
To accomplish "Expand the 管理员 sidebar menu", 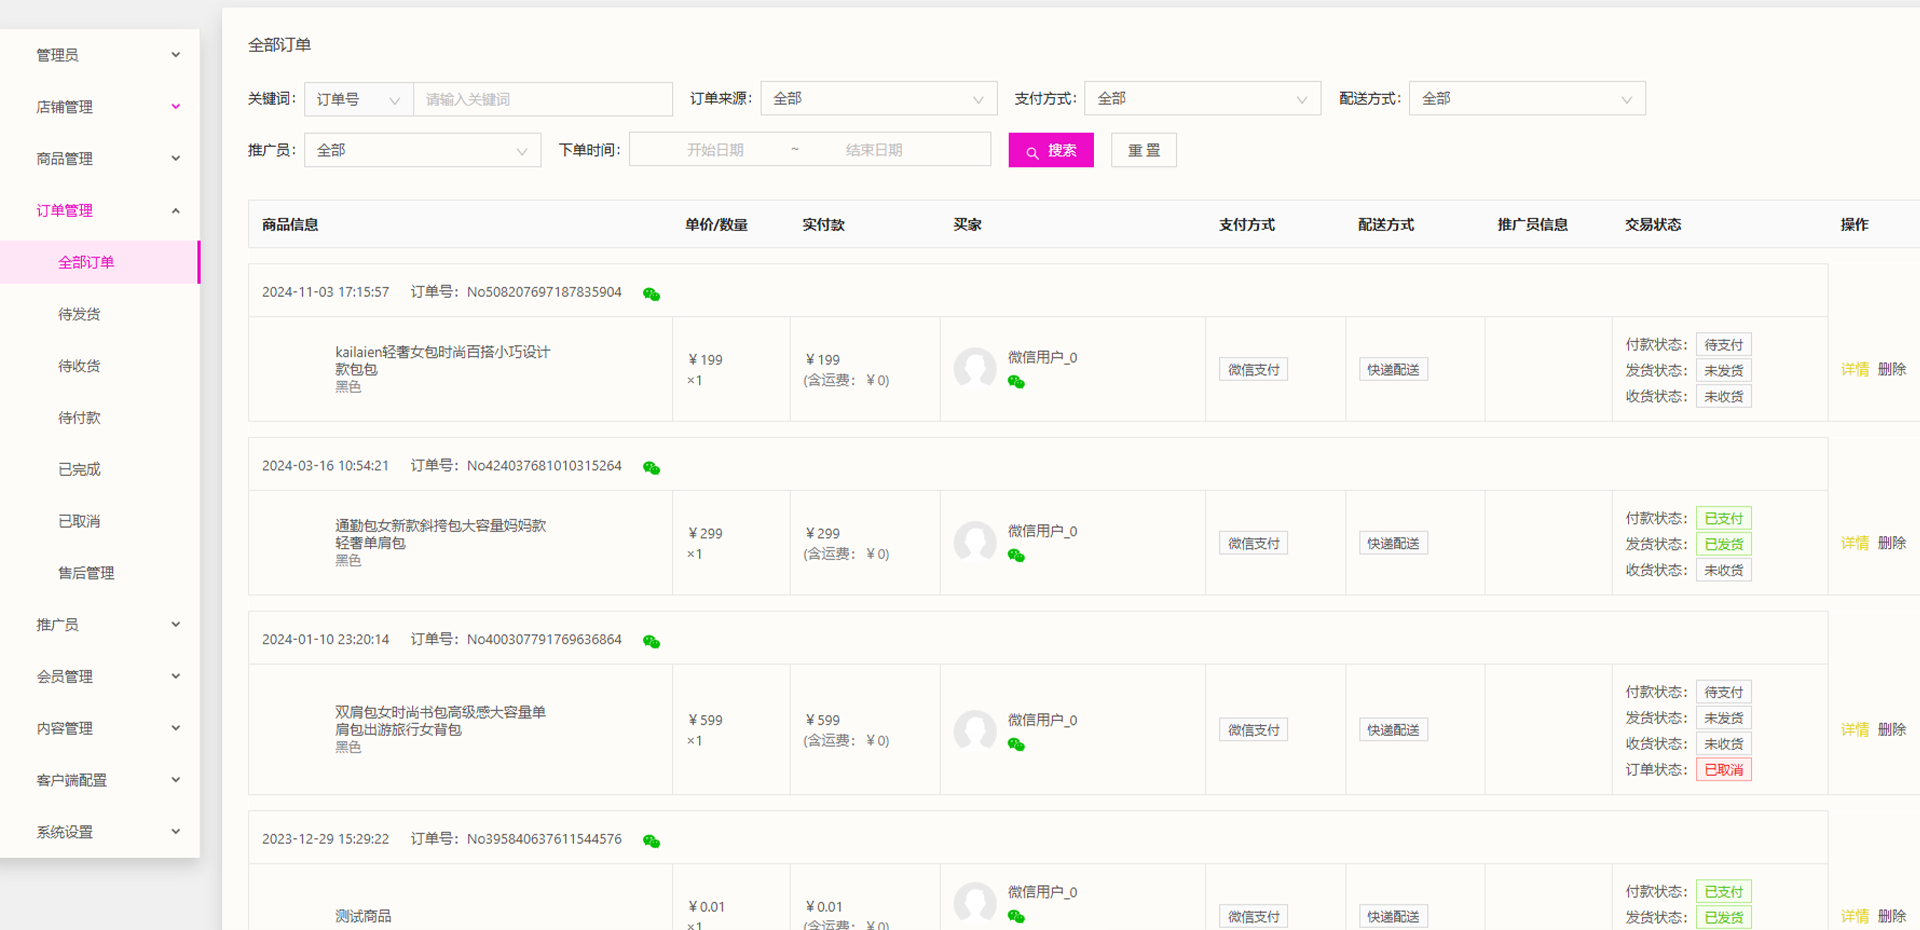I will [100, 55].
